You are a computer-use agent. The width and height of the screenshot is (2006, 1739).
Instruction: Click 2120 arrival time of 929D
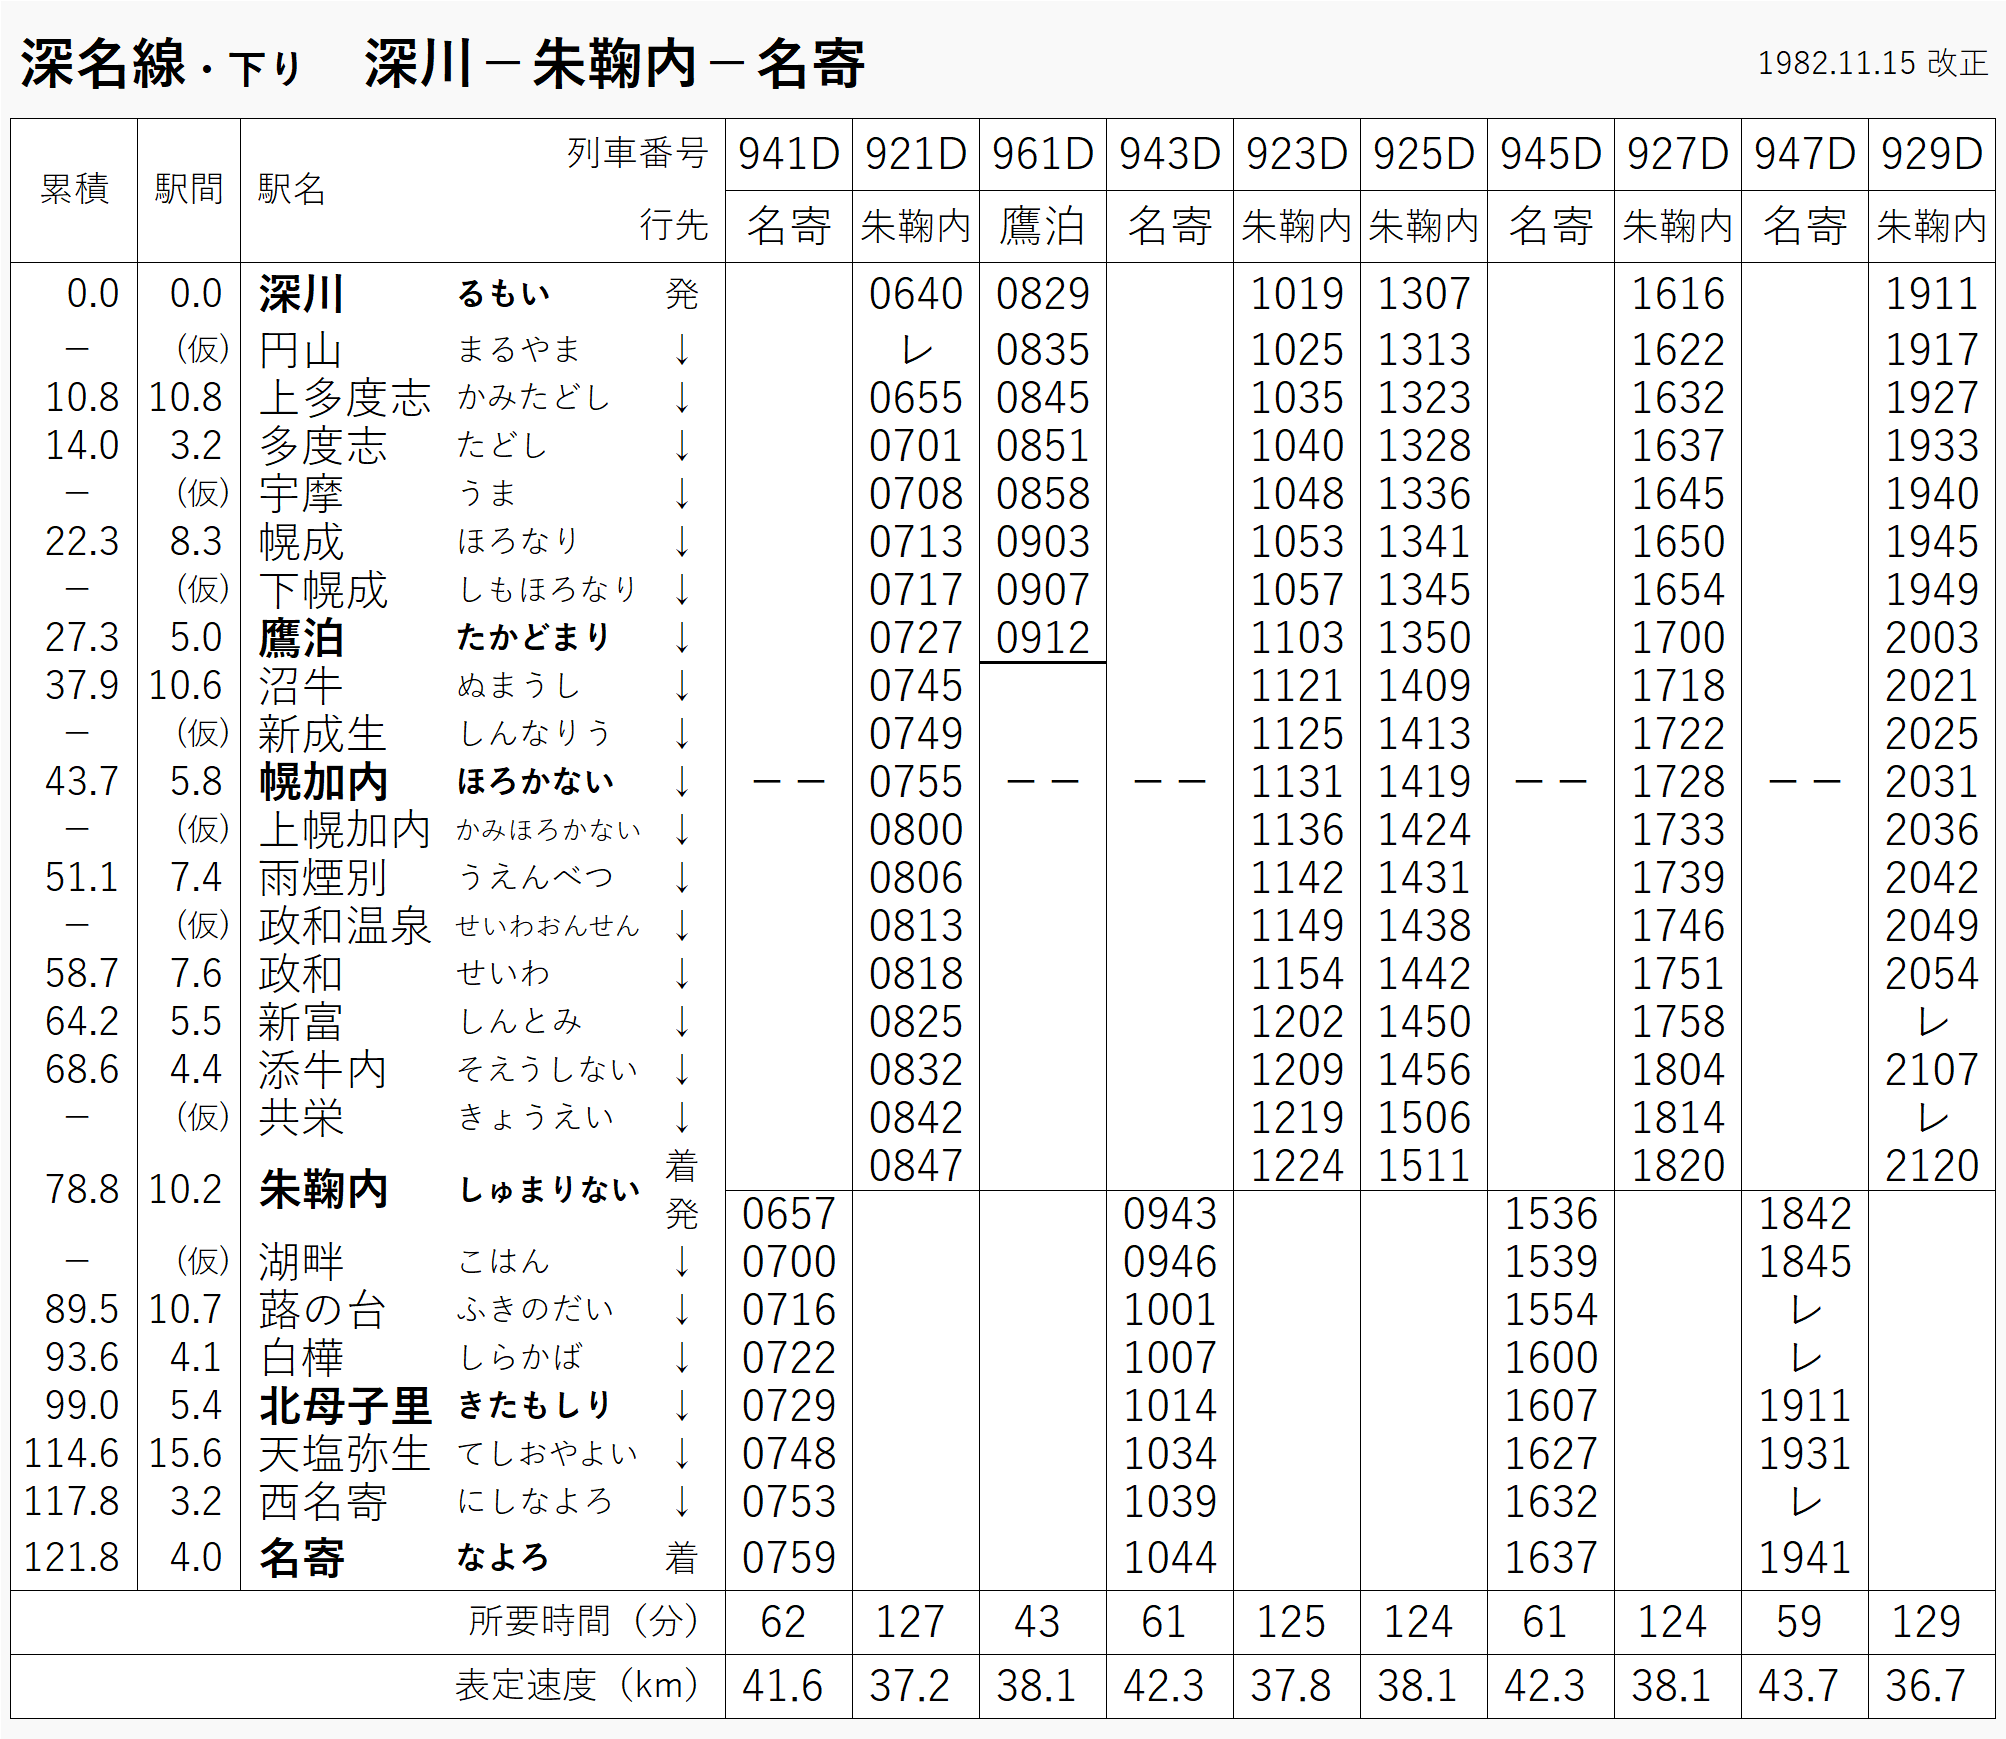1931,1166
